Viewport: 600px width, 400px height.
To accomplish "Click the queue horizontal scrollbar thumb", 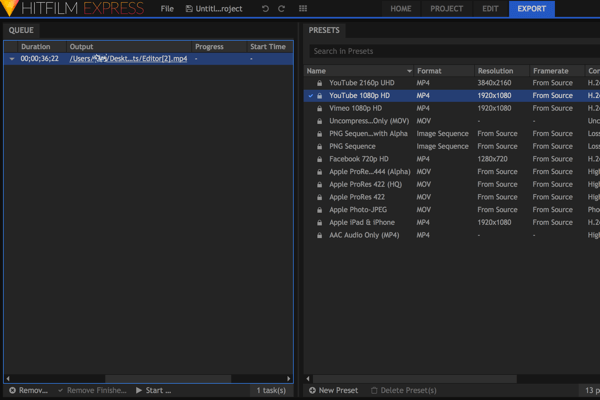I will [168, 379].
